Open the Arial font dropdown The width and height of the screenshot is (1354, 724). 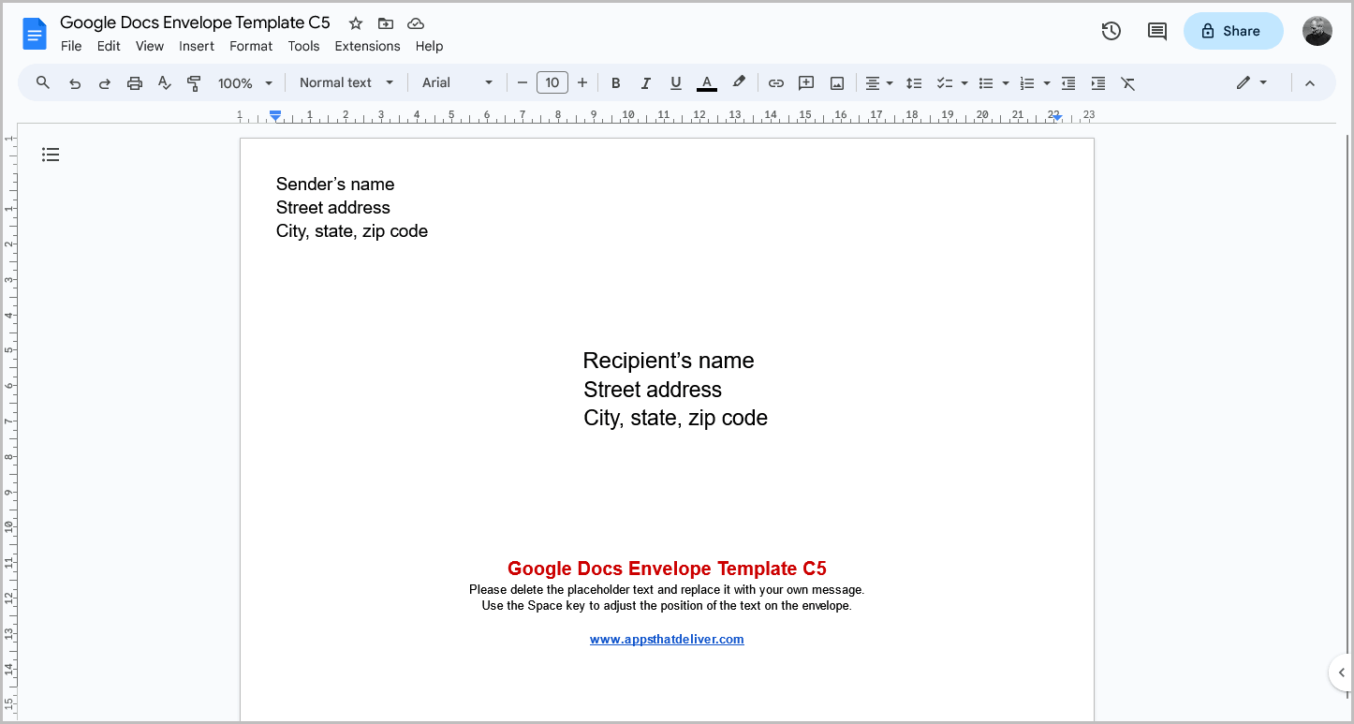(x=458, y=83)
